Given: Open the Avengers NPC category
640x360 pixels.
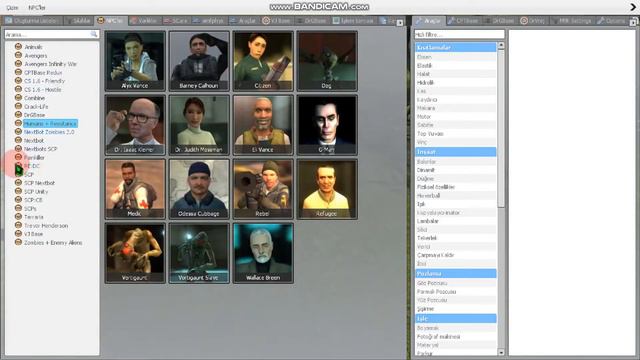Looking at the screenshot, I should tap(36, 56).
